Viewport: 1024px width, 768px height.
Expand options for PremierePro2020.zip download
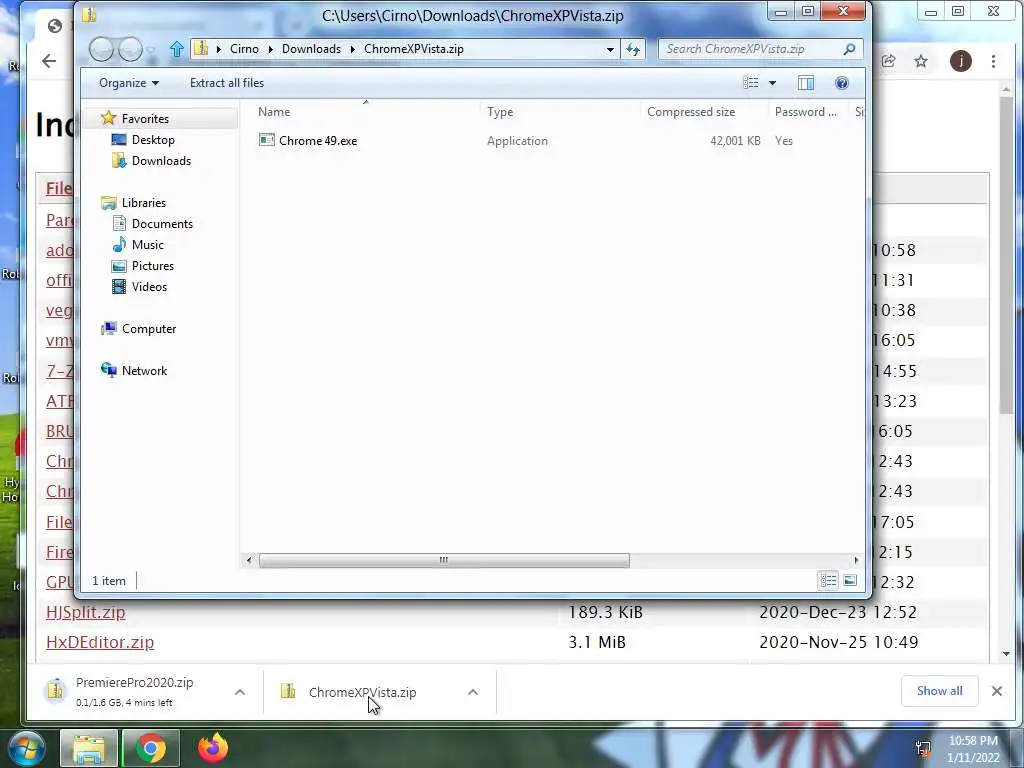[x=240, y=692]
